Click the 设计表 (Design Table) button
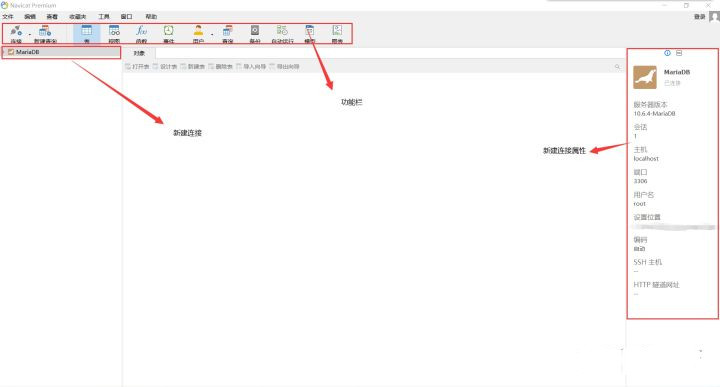The image size is (720, 387). (x=165, y=67)
